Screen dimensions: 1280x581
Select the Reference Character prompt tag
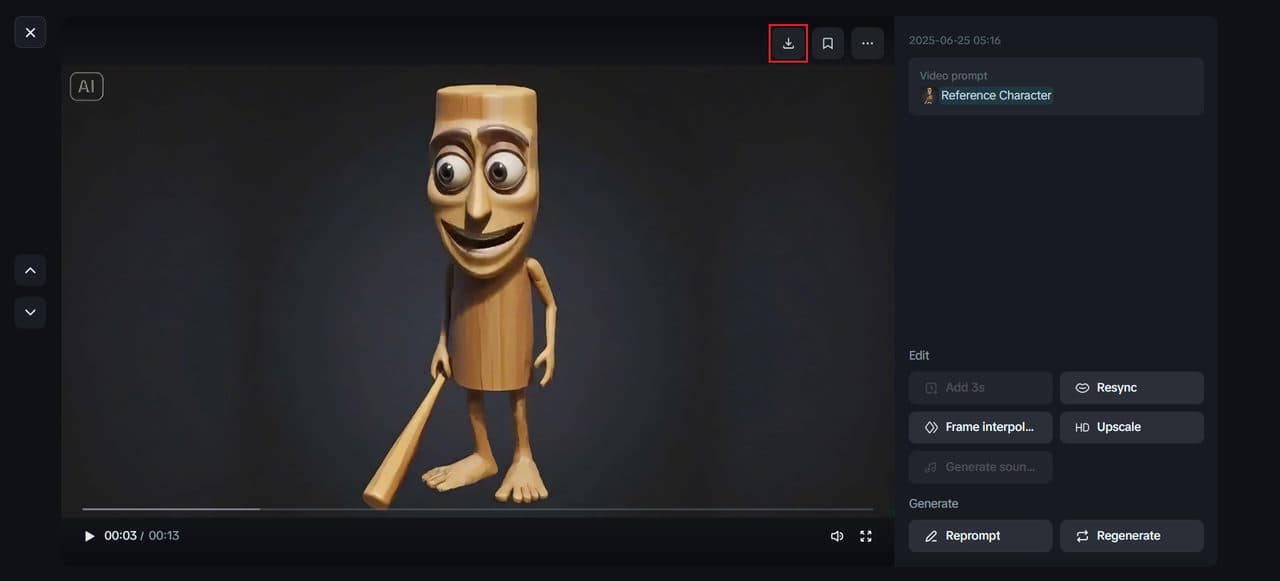996,95
